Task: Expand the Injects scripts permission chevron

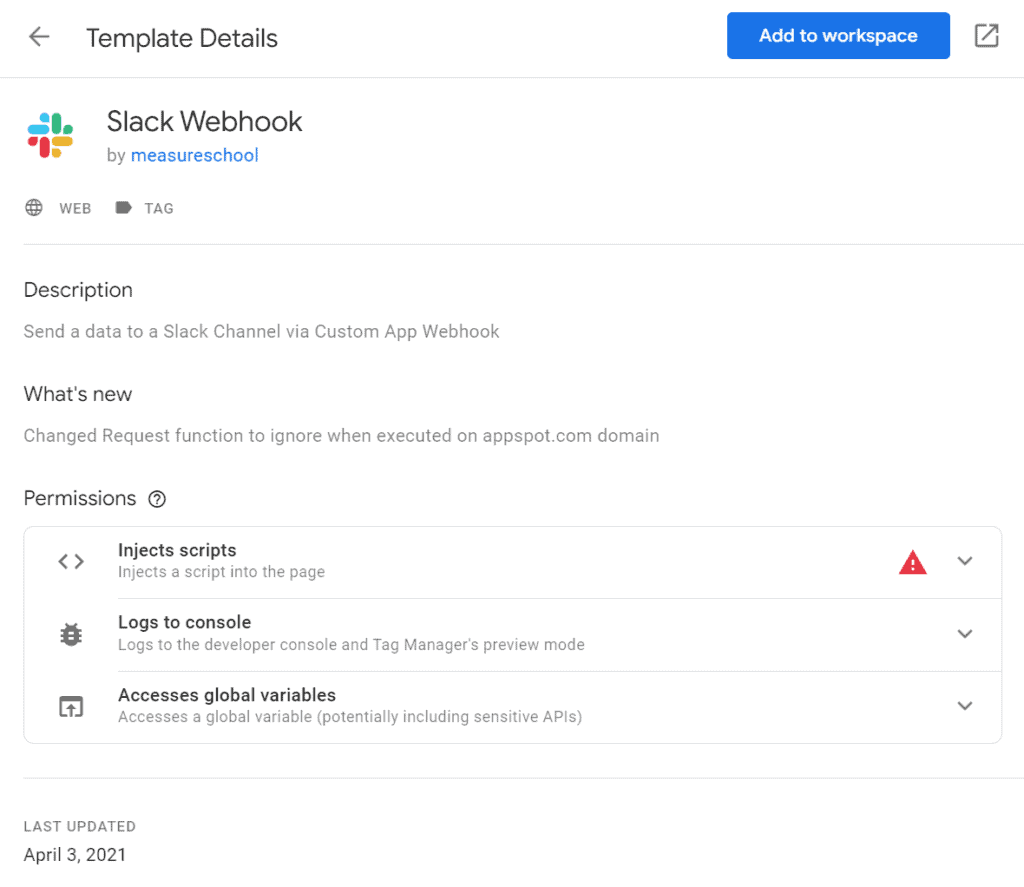Action: point(965,561)
